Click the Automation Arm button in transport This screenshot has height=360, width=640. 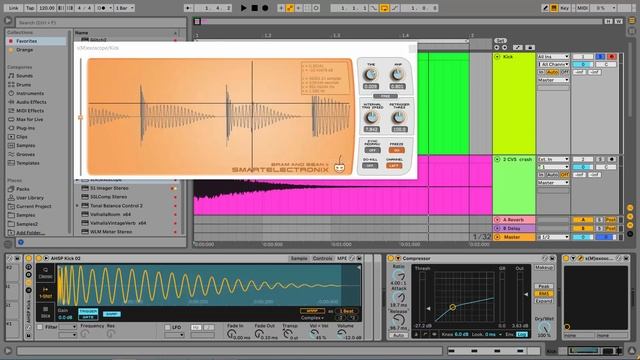point(290,8)
